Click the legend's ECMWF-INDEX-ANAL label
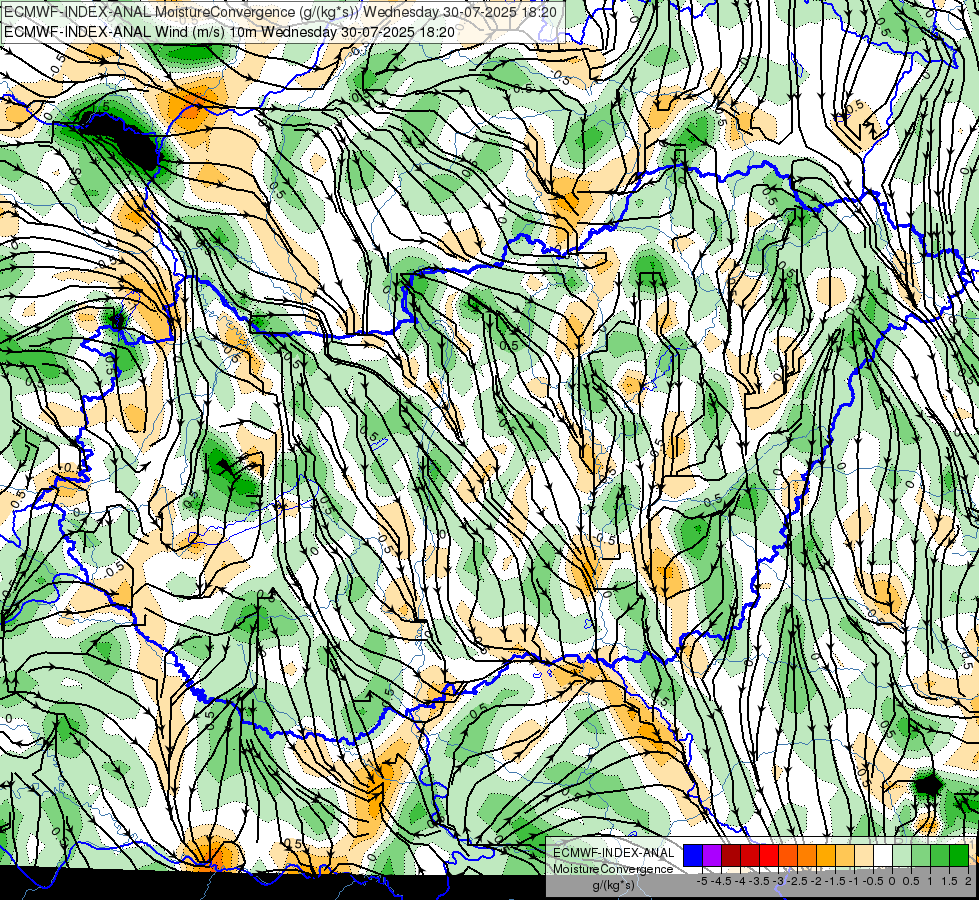Image resolution: width=979 pixels, height=900 pixels. [x=613, y=853]
